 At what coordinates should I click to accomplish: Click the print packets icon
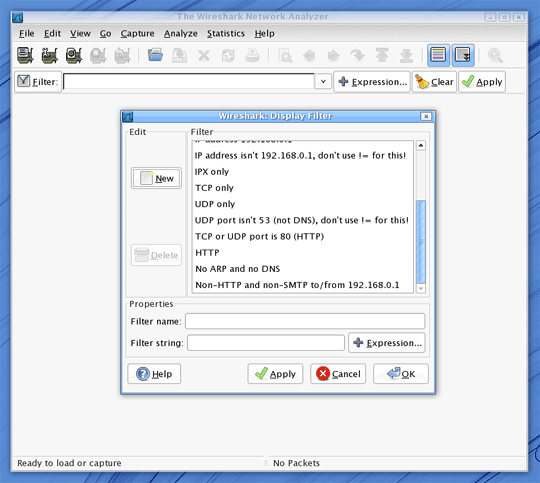coord(252,55)
